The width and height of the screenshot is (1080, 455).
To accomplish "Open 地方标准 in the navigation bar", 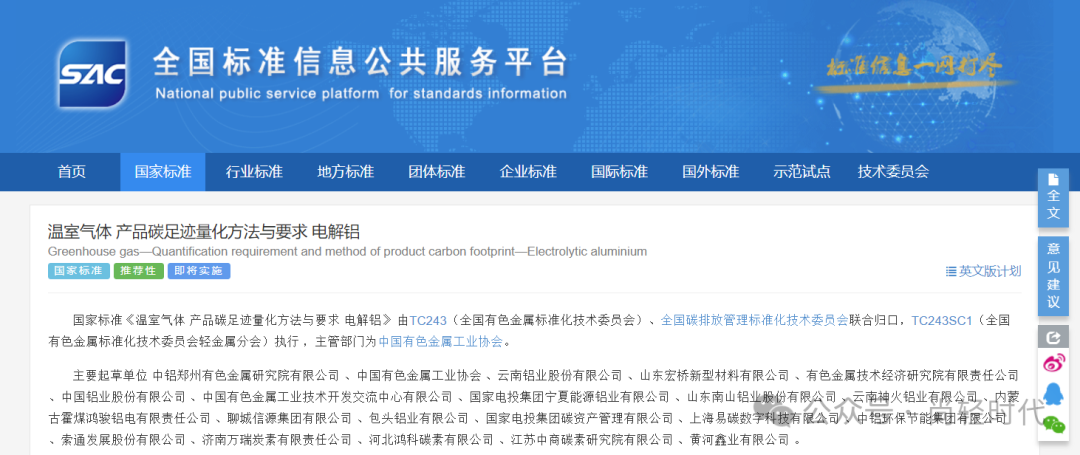I will [x=345, y=171].
